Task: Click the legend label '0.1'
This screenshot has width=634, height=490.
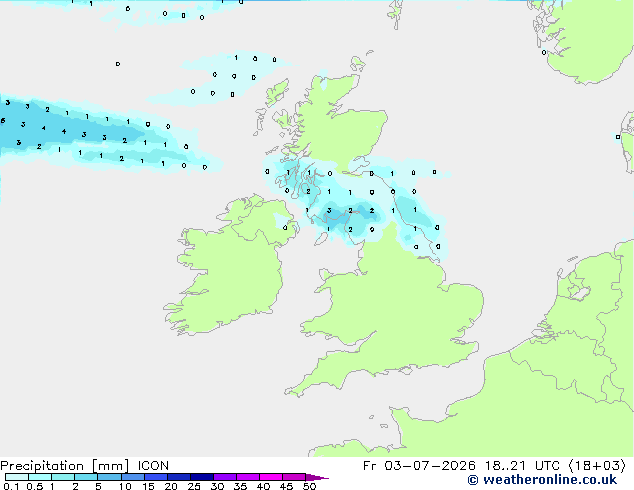Action: coord(11,486)
